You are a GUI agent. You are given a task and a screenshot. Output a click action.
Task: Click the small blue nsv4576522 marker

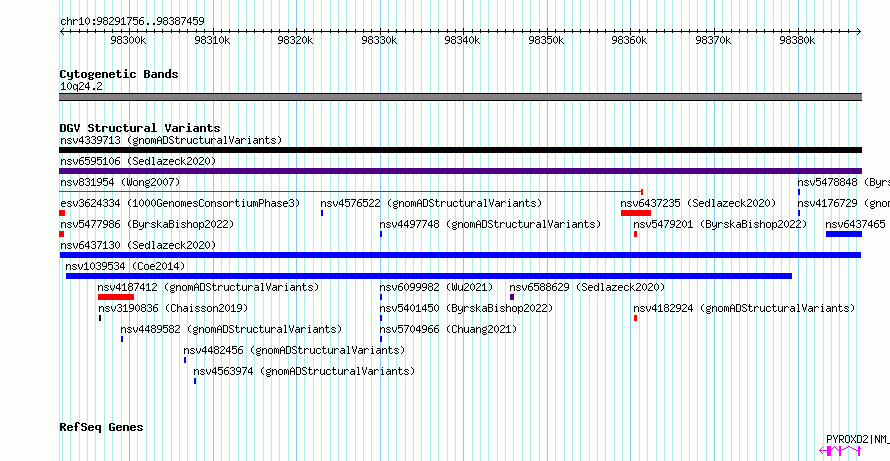[x=322, y=213]
